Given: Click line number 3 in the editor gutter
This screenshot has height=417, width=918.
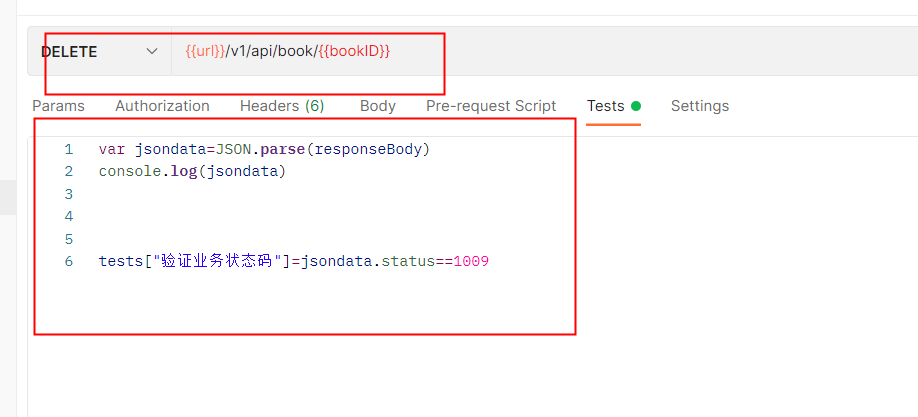Looking at the screenshot, I should point(69,194).
